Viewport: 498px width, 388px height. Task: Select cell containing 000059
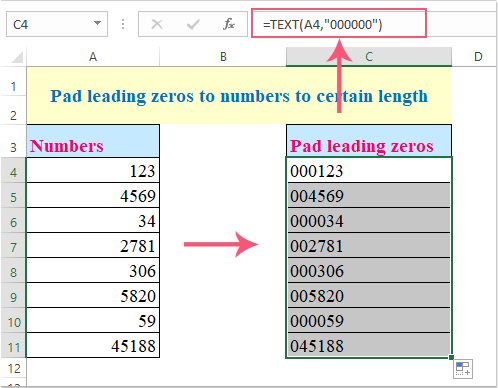(369, 320)
